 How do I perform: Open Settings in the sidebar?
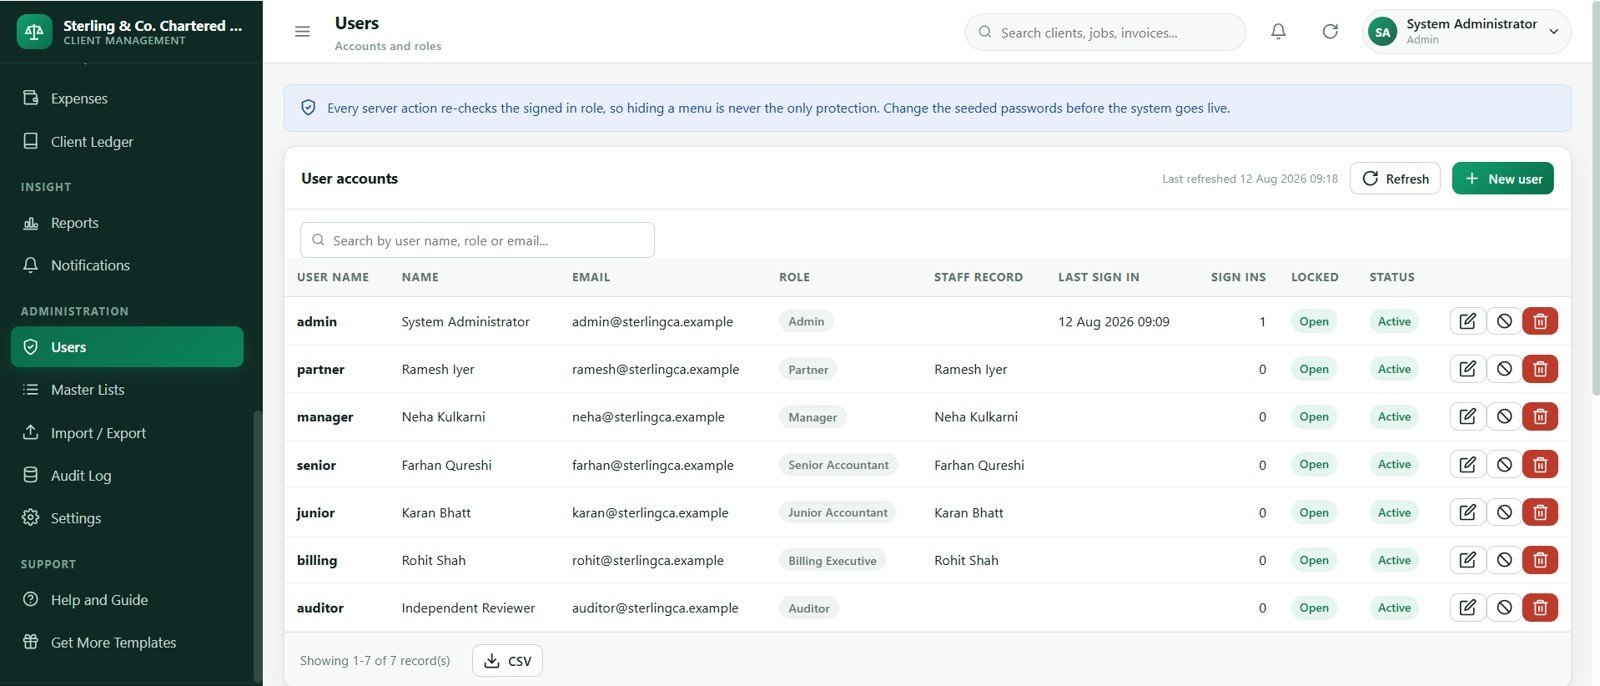127,518
